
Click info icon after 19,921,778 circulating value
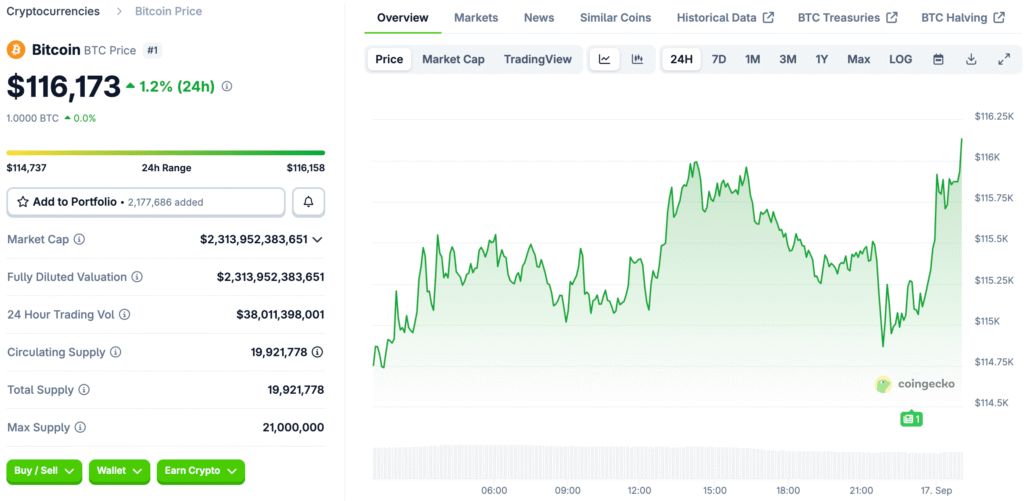(x=317, y=352)
